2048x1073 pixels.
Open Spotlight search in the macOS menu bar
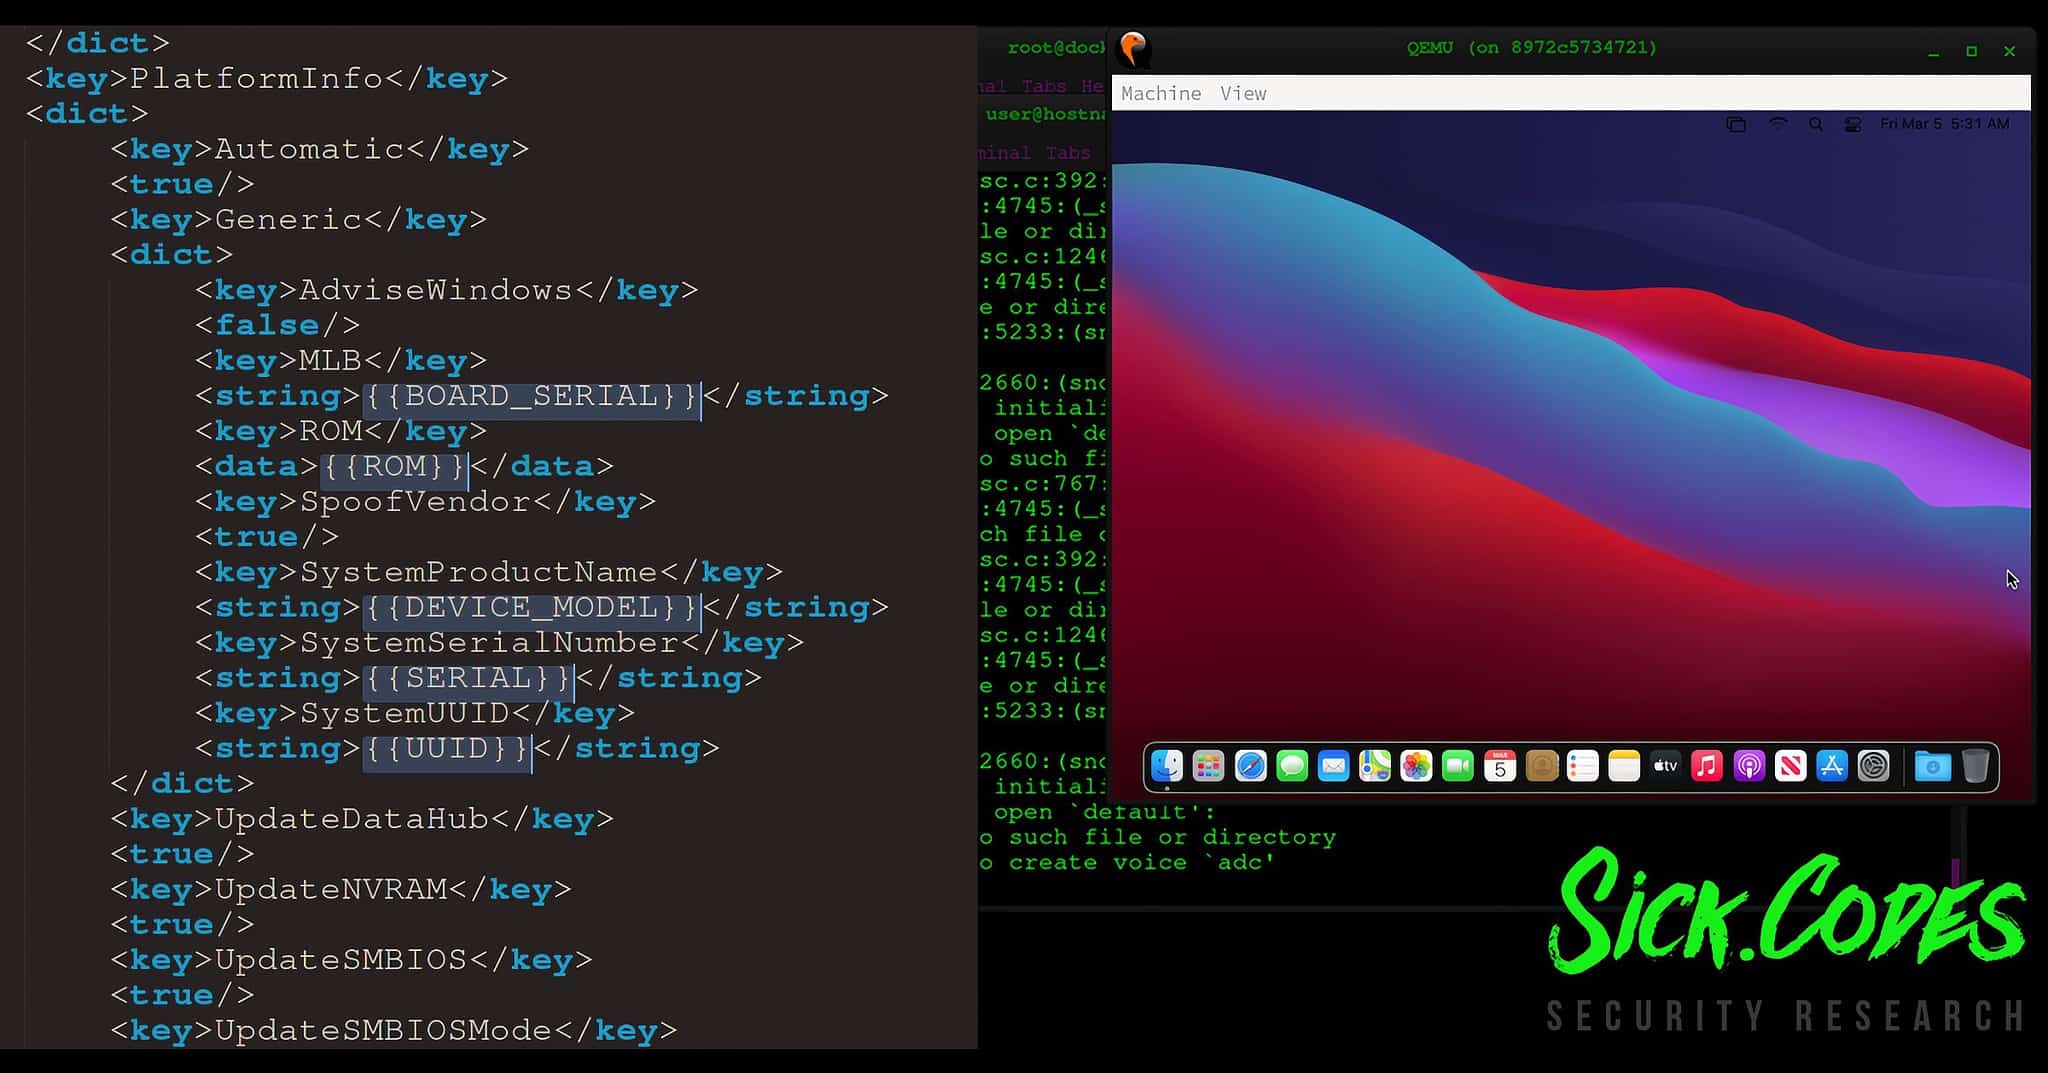coord(1816,123)
